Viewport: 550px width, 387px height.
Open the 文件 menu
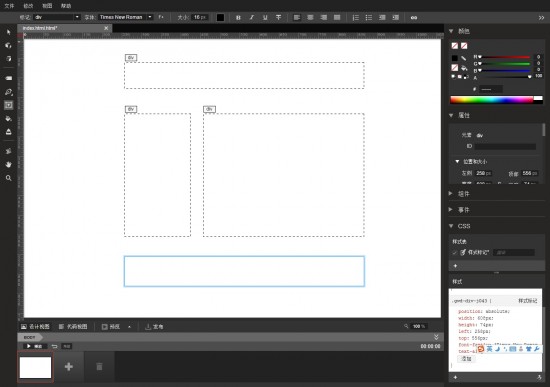[x=9, y=6]
